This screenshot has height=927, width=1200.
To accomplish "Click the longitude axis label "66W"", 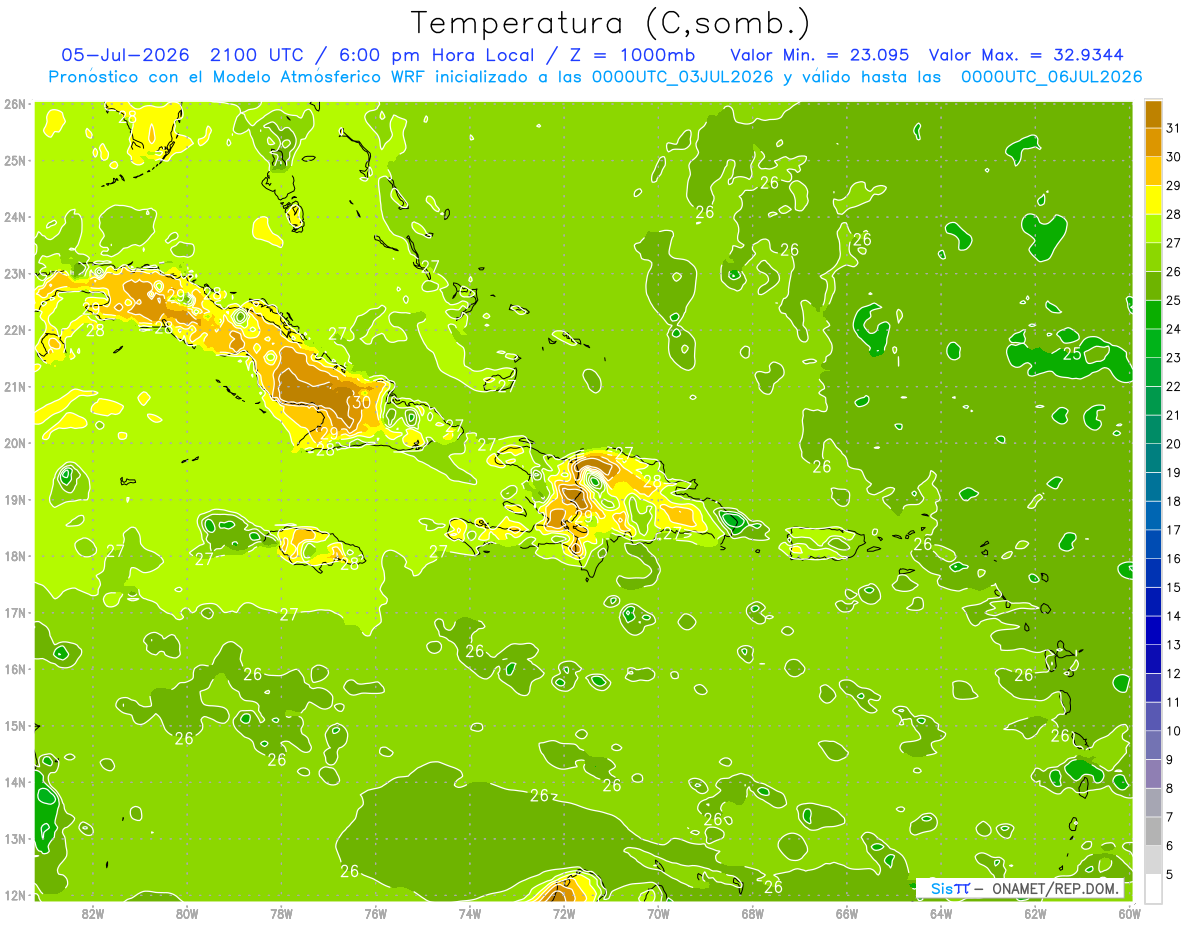I will (x=846, y=912).
